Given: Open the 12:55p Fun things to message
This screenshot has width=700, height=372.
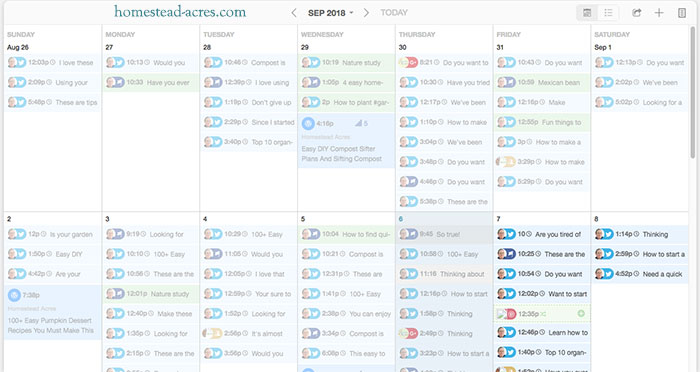Looking at the screenshot, I should tap(542, 122).
